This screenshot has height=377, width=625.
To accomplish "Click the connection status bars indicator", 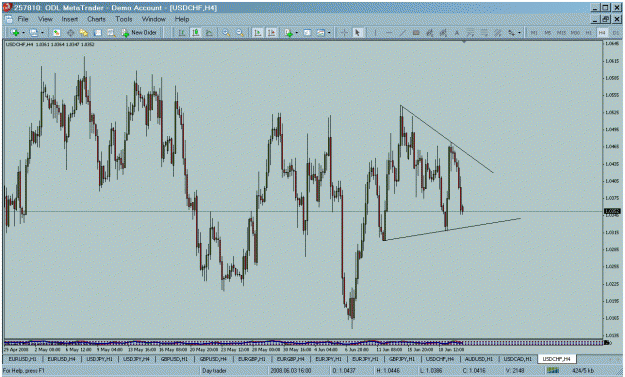I will (x=552, y=371).
